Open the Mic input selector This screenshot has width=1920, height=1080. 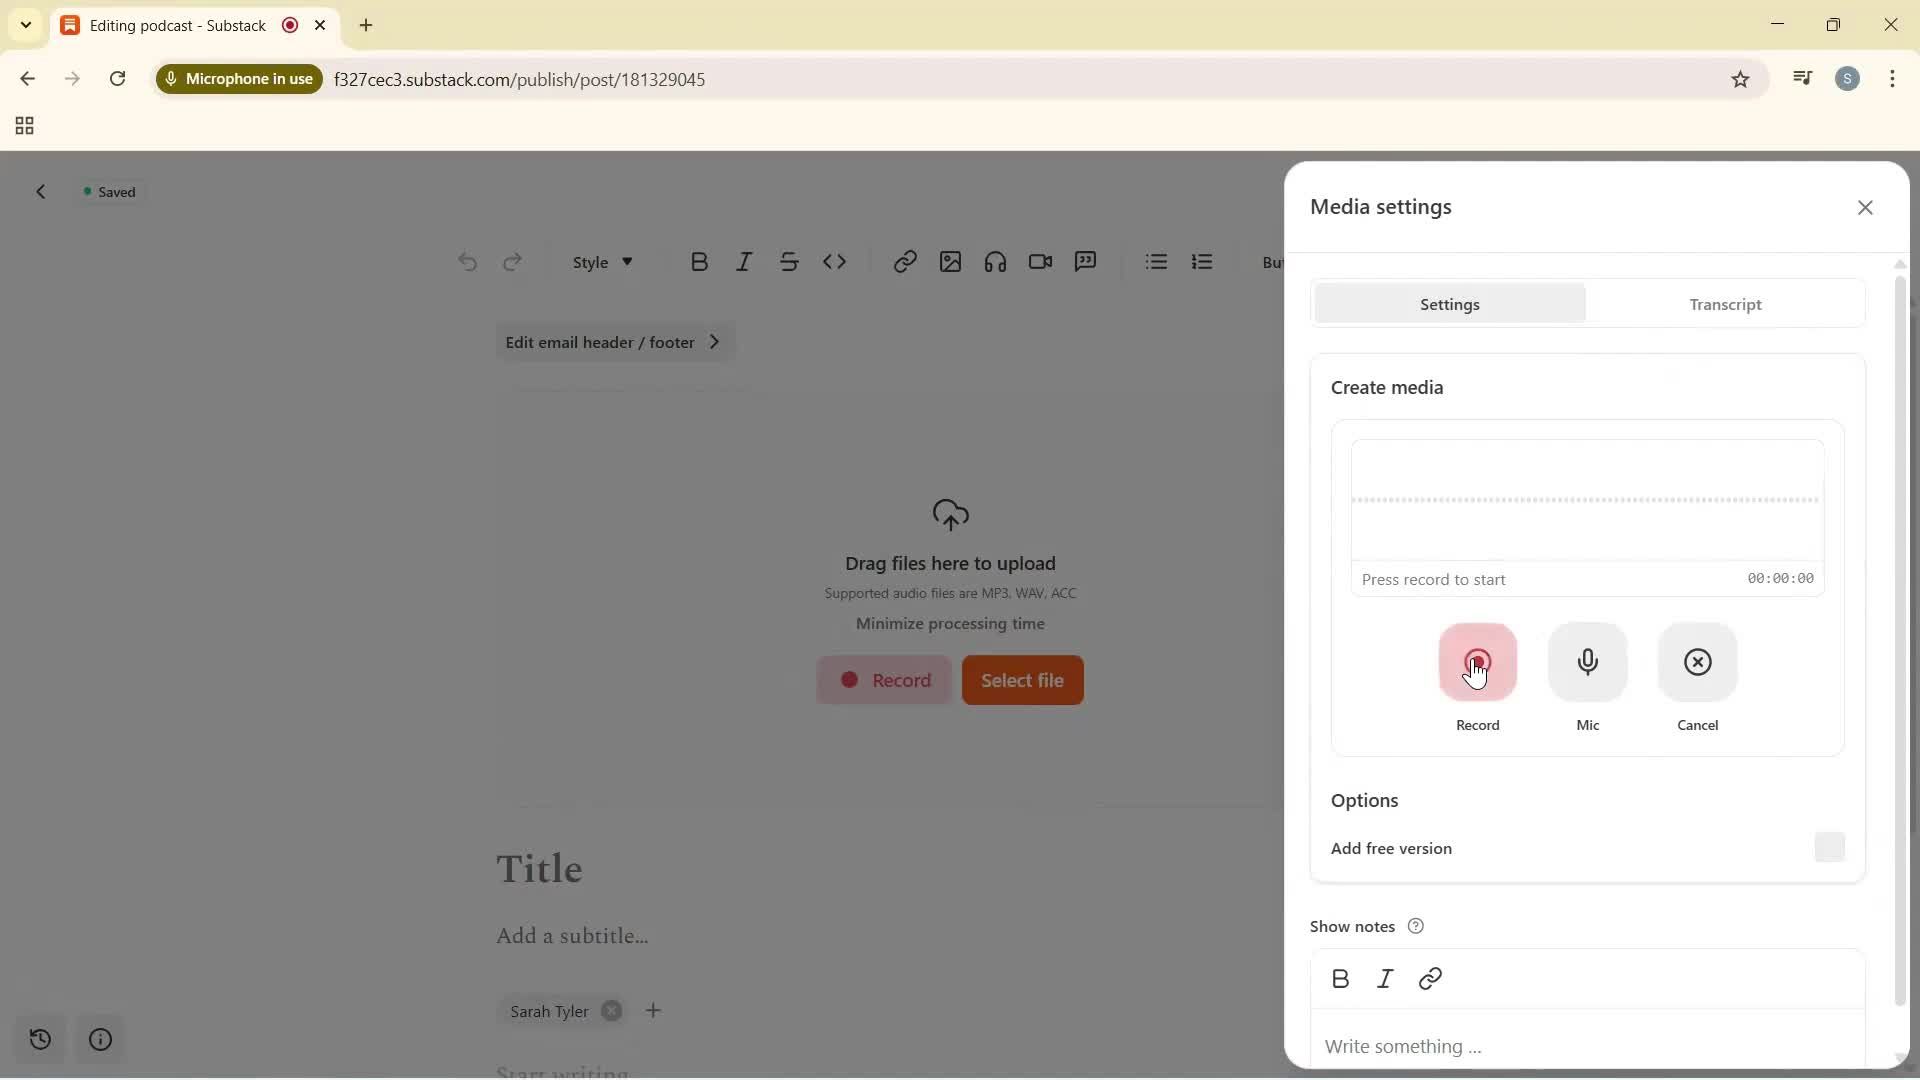pyautogui.click(x=1588, y=663)
